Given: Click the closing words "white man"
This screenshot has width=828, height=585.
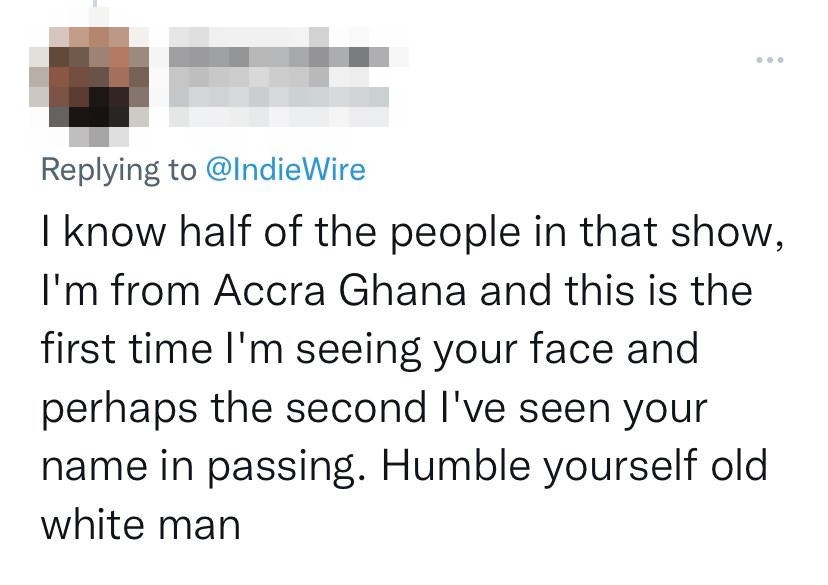Looking at the screenshot, I should click(x=141, y=524).
